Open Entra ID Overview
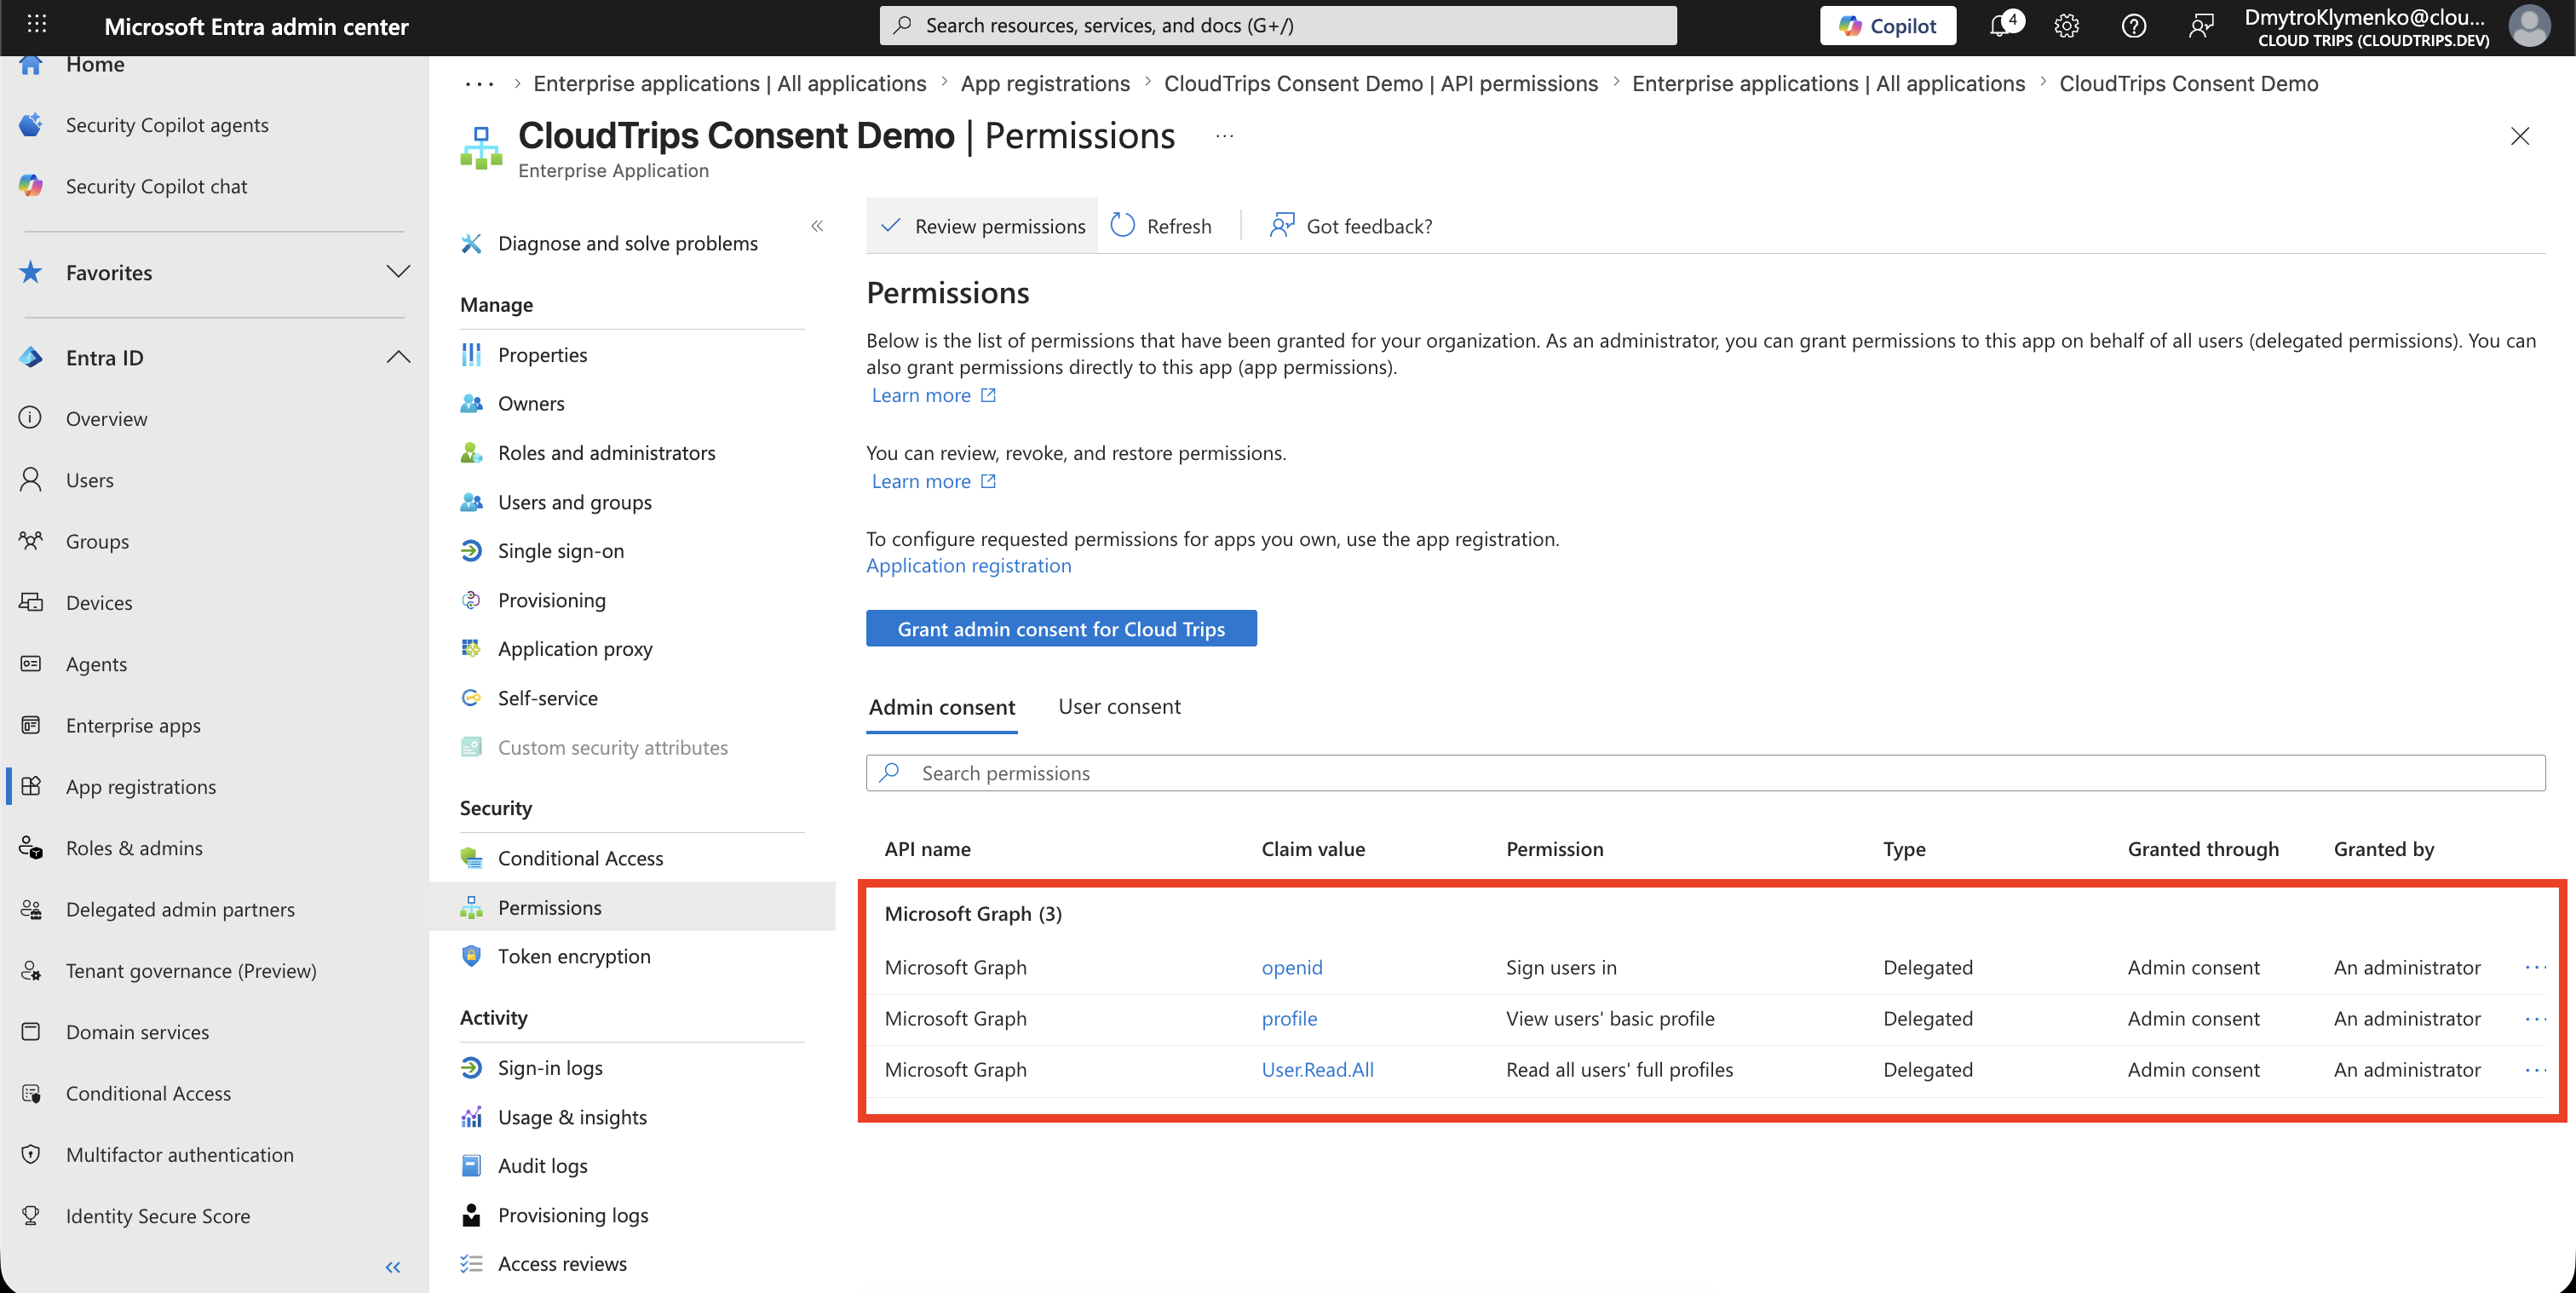2576x1293 pixels. tap(106, 418)
